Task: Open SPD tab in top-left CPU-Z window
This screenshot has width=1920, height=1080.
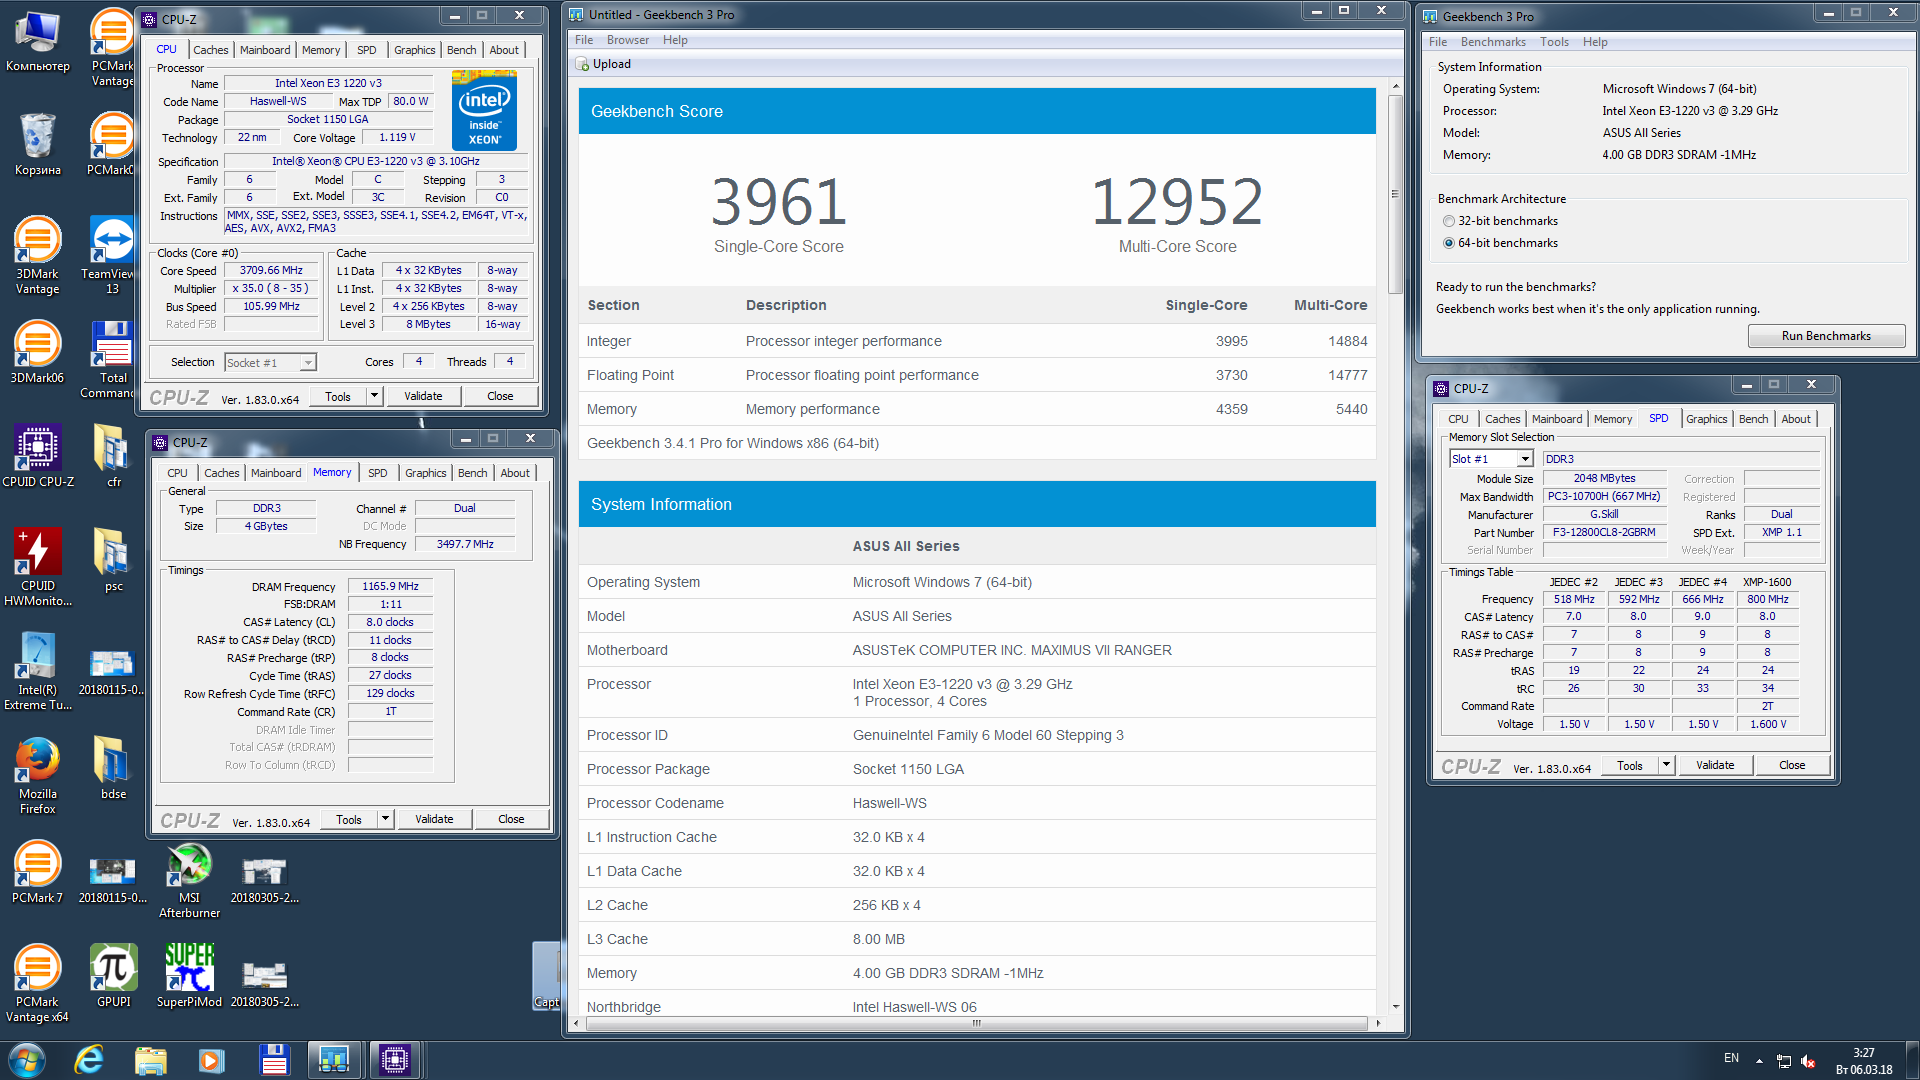Action: point(367,50)
